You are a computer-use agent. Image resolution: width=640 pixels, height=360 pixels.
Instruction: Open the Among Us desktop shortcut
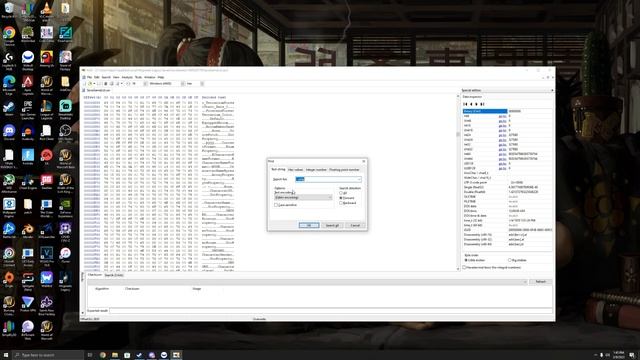pos(47,59)
